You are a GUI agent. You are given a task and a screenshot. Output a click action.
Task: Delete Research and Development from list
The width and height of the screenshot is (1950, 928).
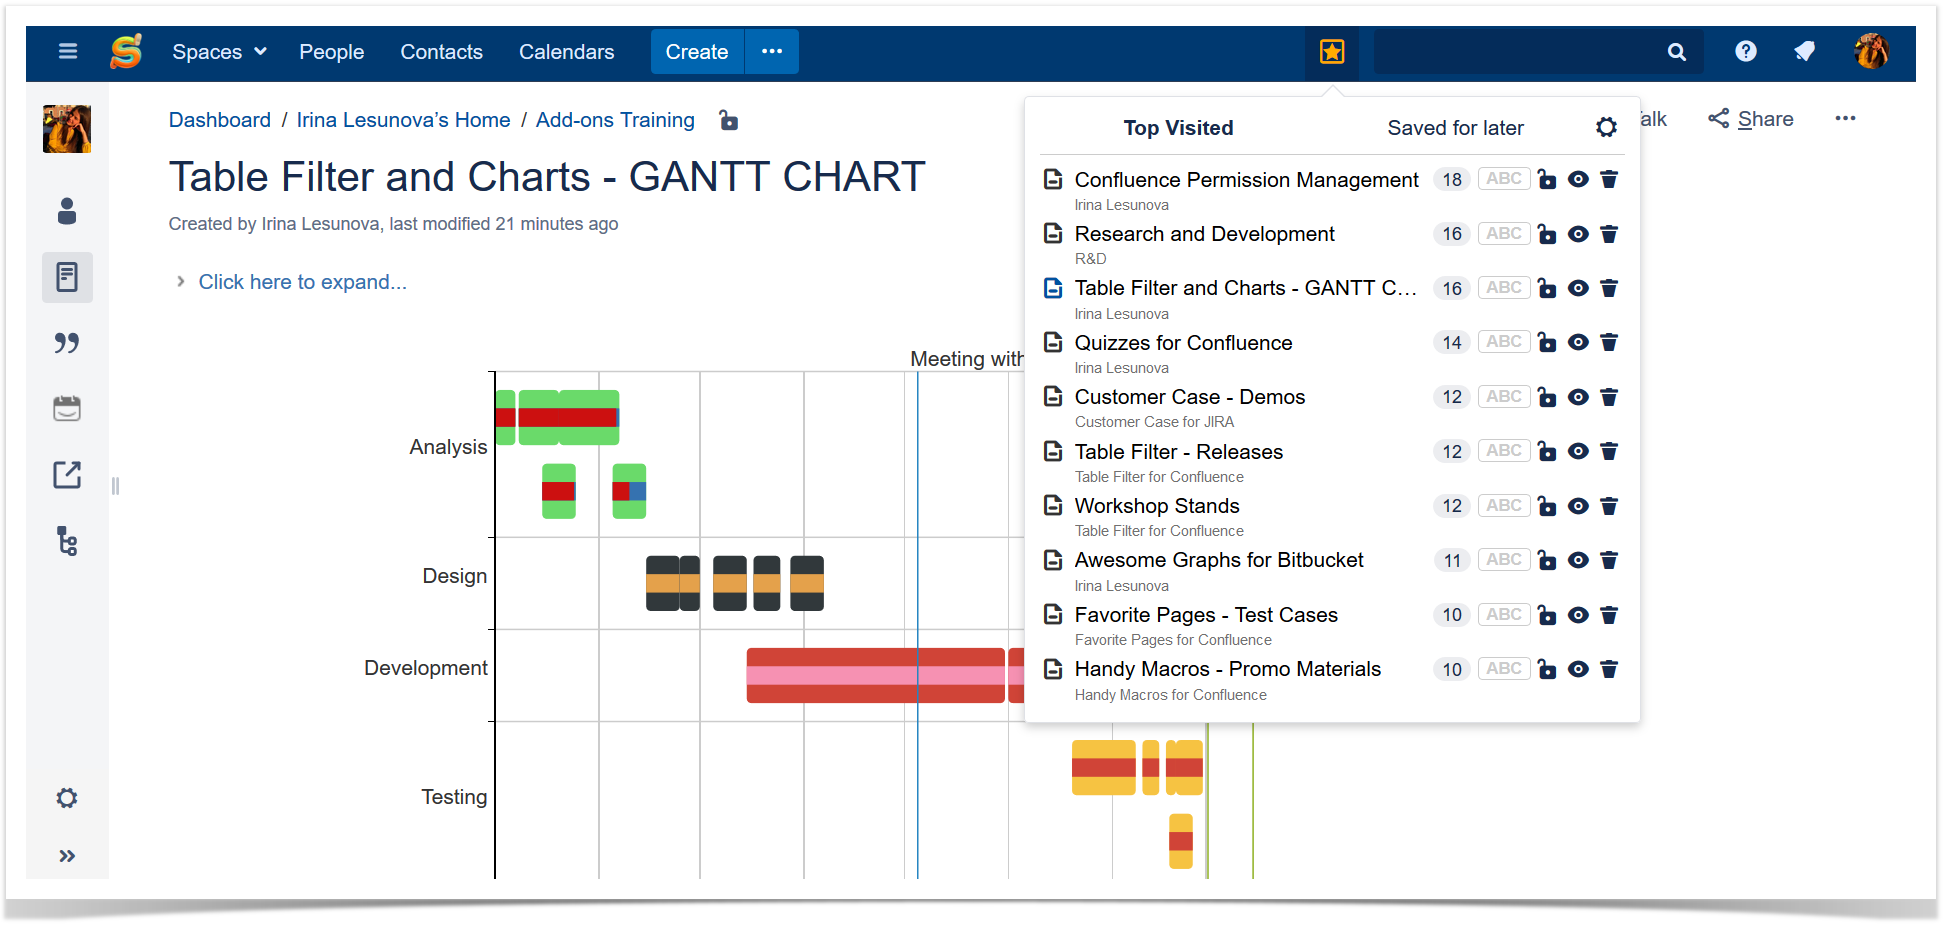click(1609, 234)
